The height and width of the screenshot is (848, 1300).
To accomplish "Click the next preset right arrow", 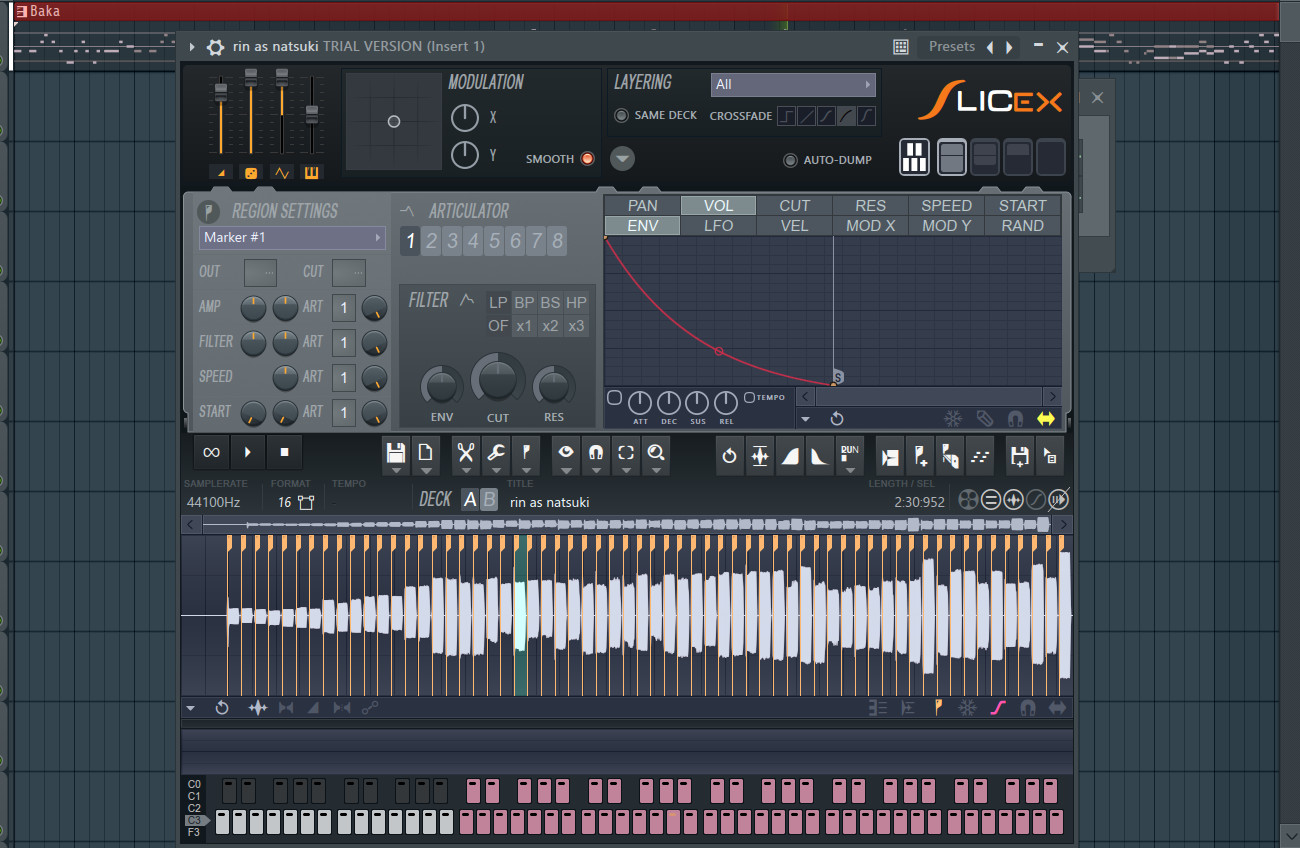I will click(1009, 47).
